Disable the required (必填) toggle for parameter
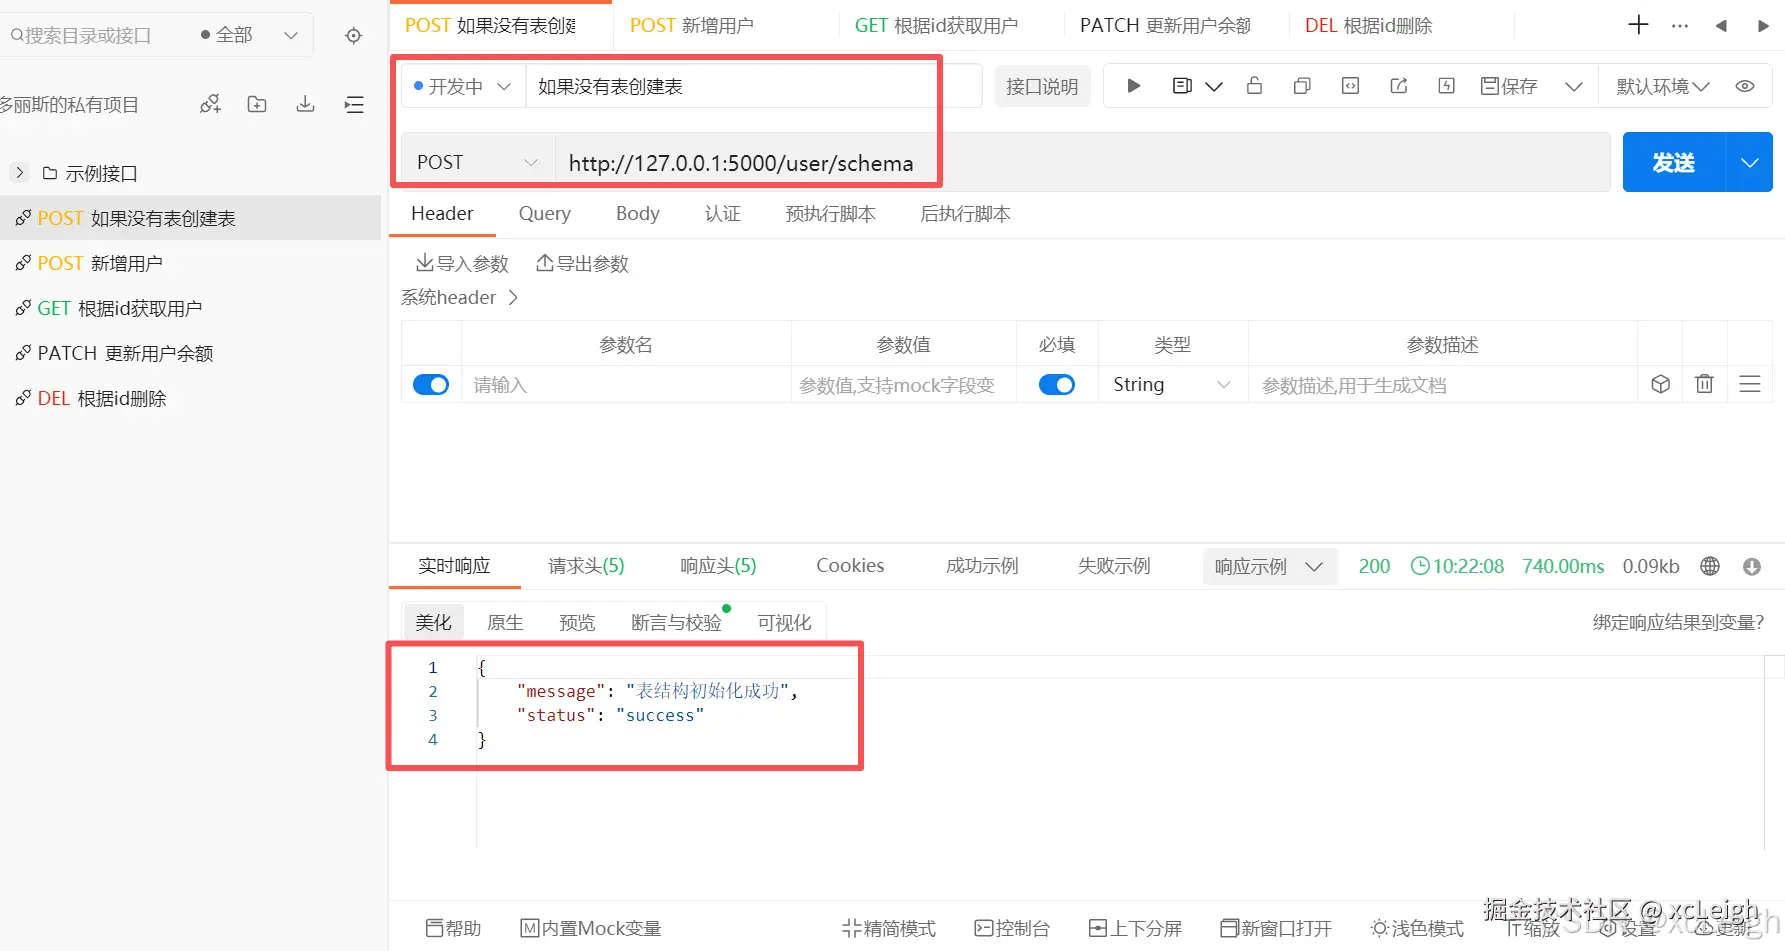This screenshot has width=1785, height=951. [1057, 384]
